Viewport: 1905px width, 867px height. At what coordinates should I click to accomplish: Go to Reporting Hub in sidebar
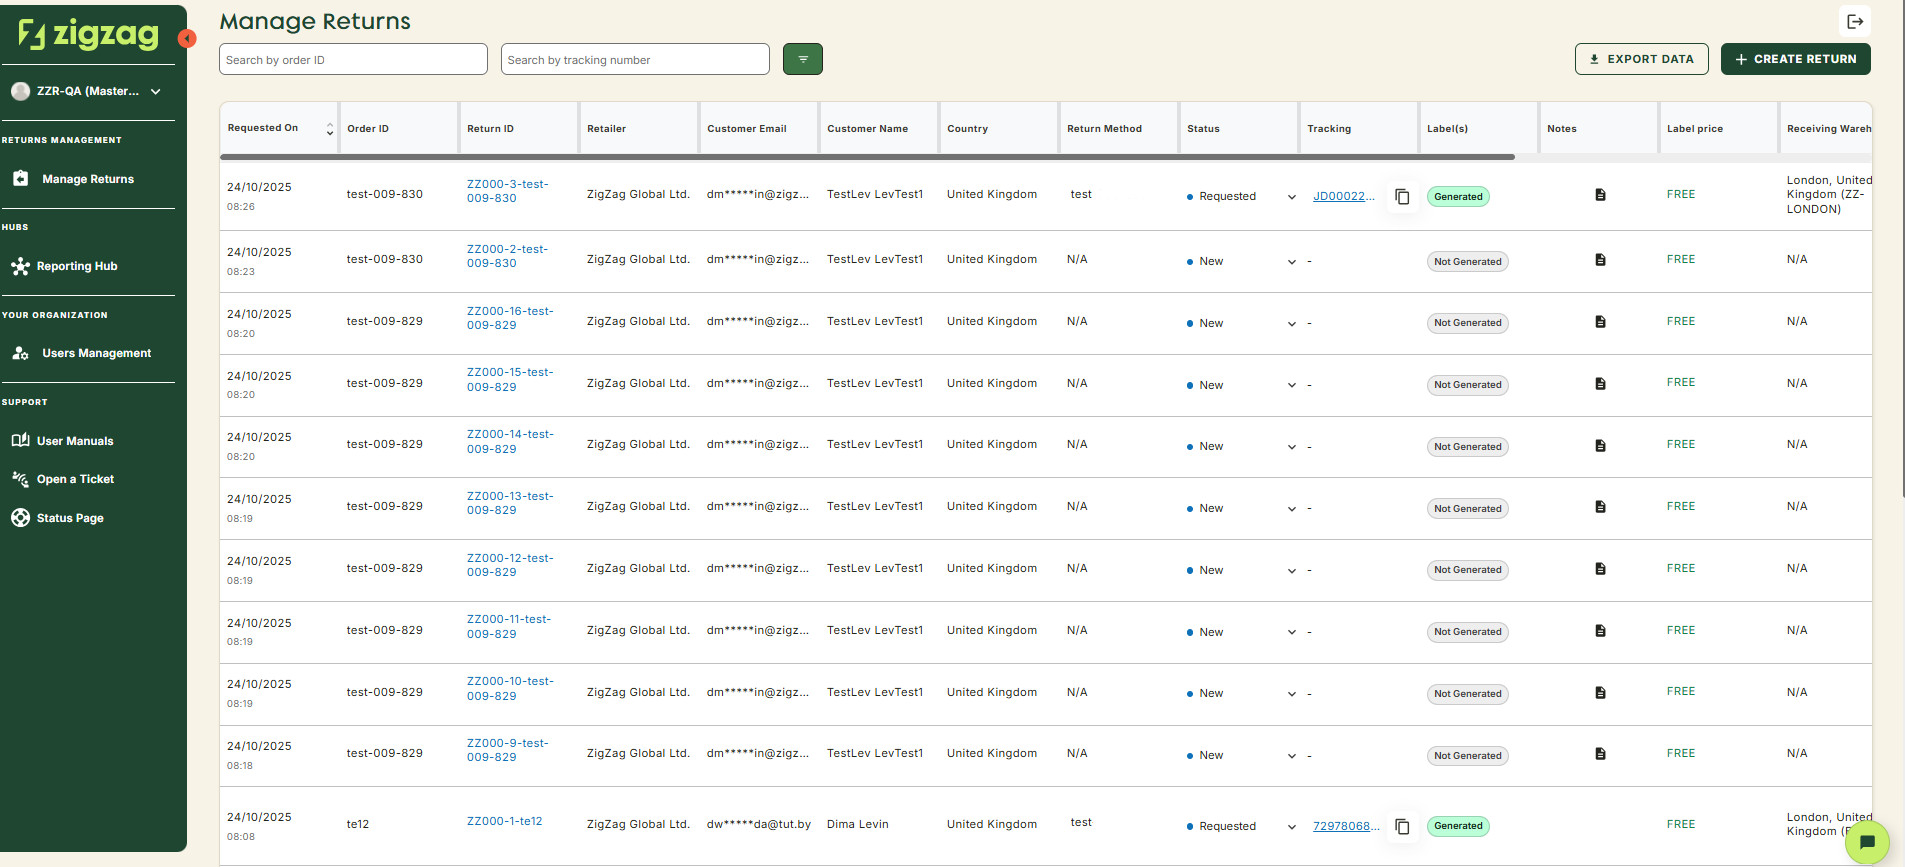[x=77, y=266]
